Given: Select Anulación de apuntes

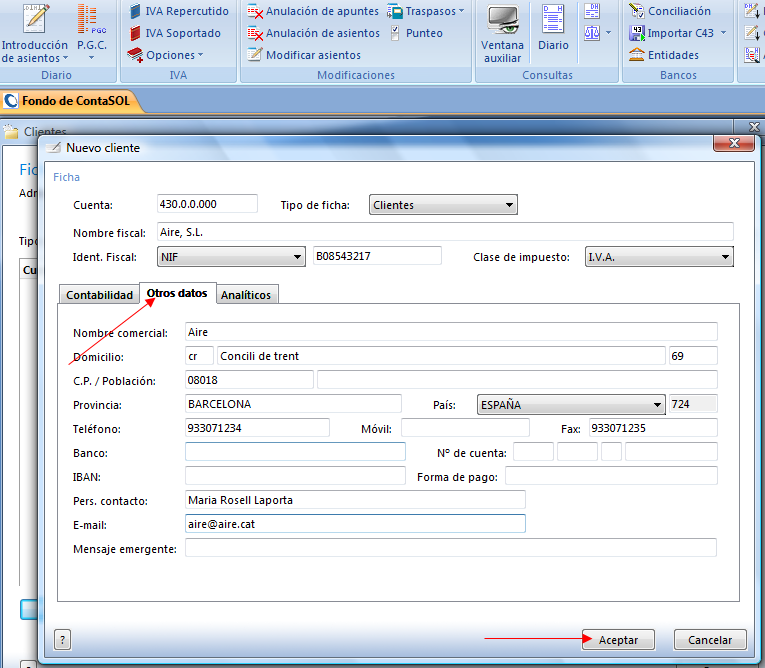Looking at the screenshot, I should tap(313, 11).
